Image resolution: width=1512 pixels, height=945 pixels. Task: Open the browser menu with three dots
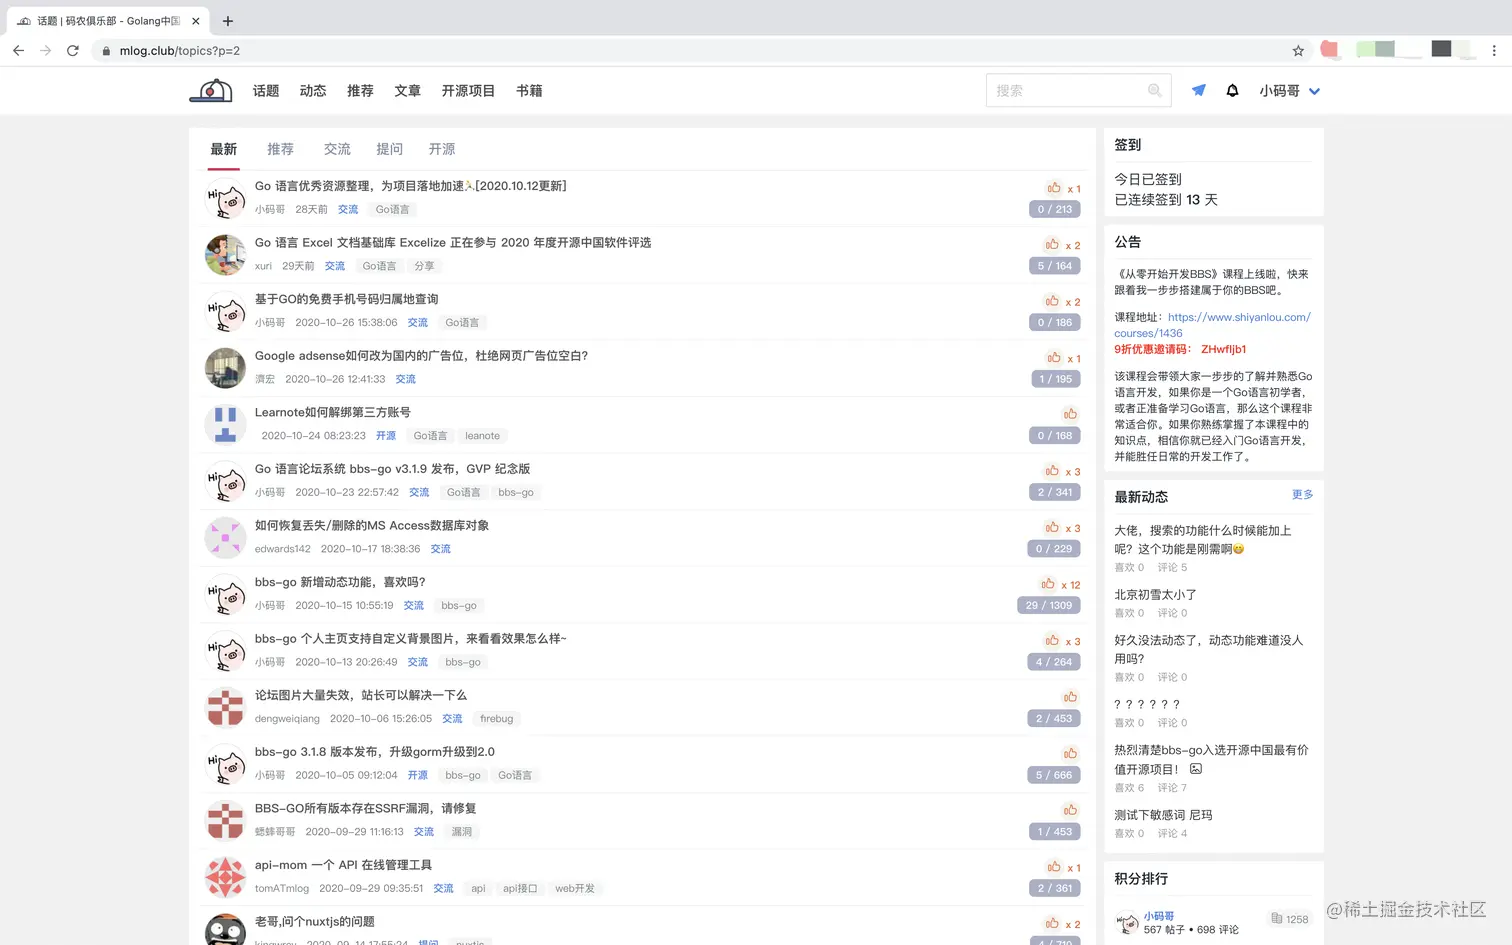coord(1494,50)
